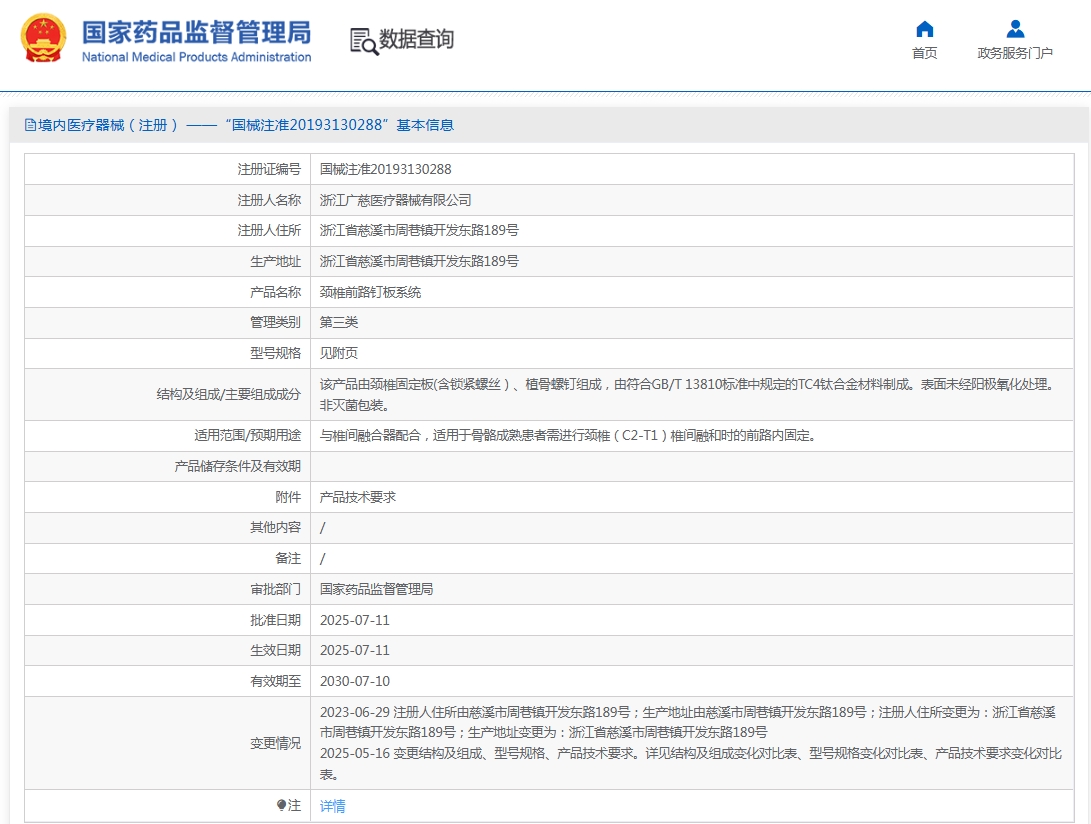Click the lightbulb note icon beside 注

click(x=281, y=805)
